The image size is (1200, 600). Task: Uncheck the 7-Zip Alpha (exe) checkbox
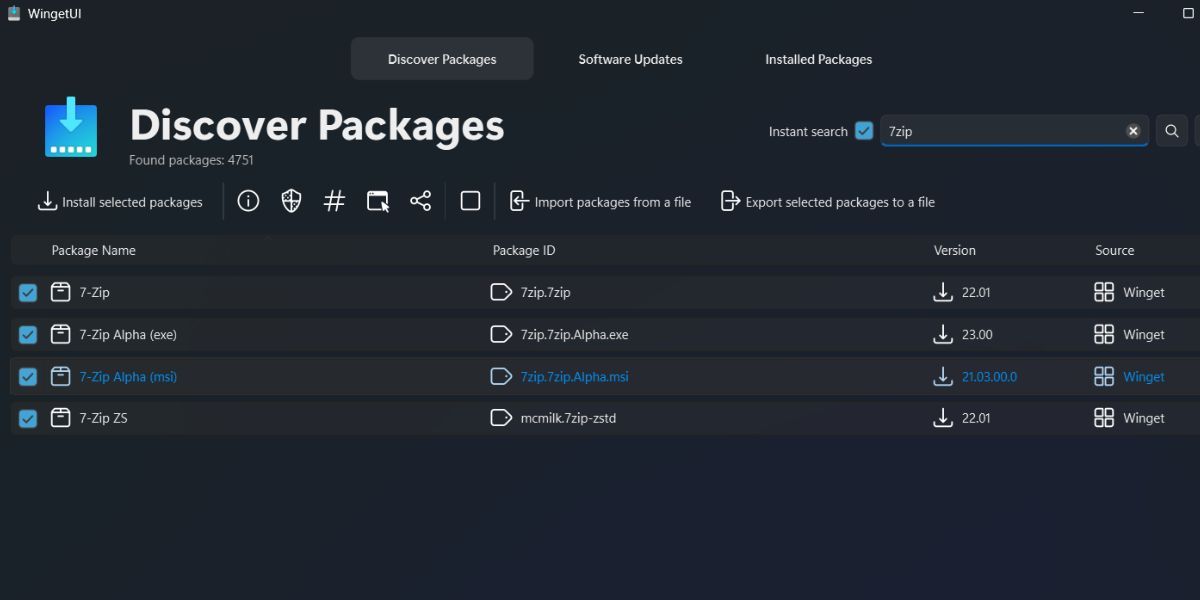28,334
